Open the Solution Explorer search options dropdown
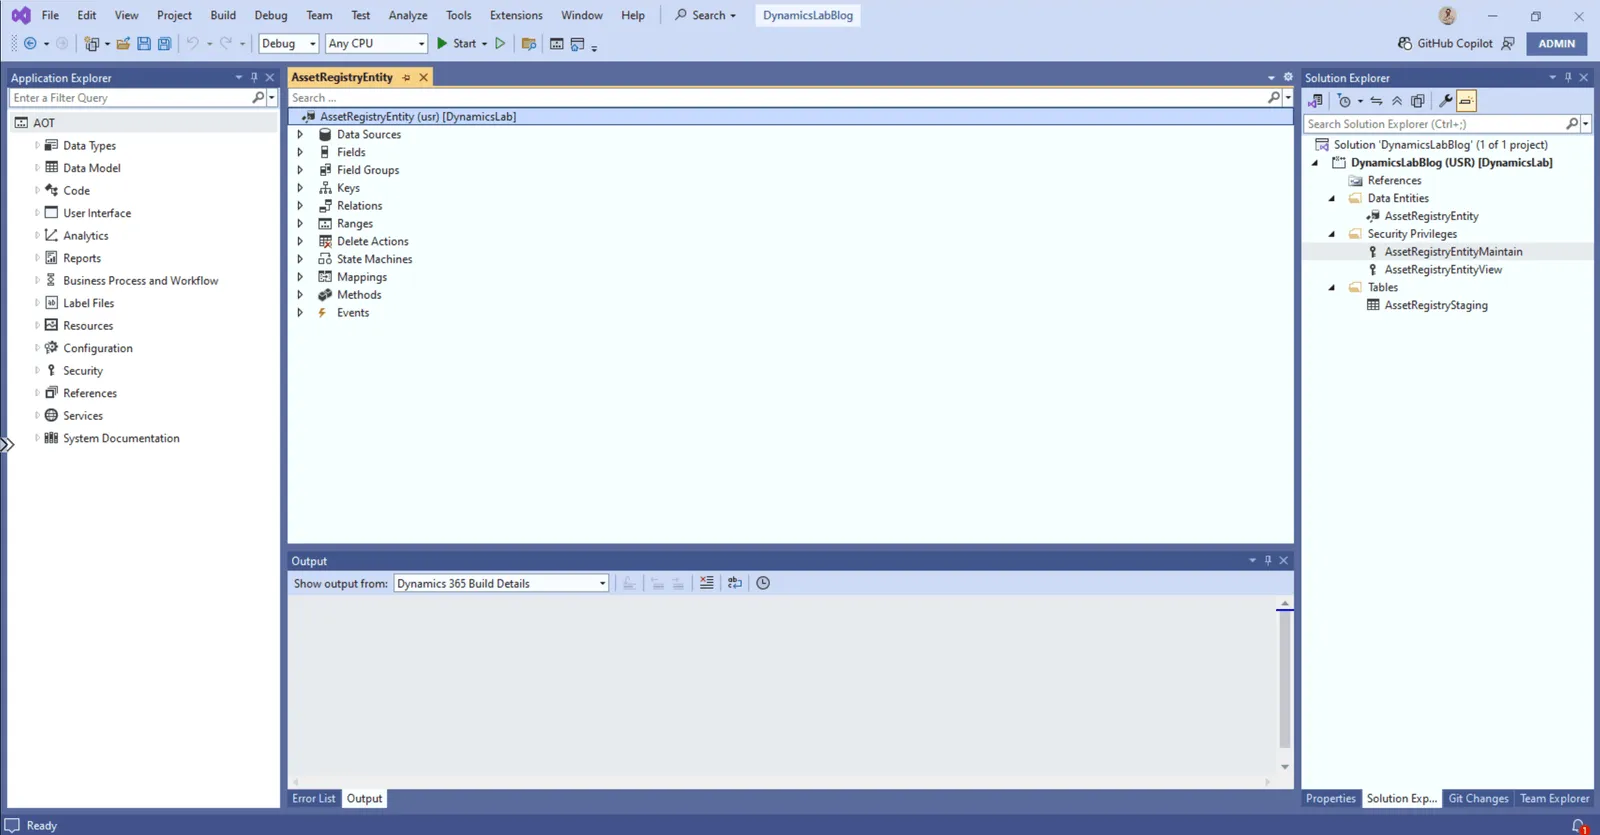The height and width of the screenshot is (835, 1600). point(1586,124)
